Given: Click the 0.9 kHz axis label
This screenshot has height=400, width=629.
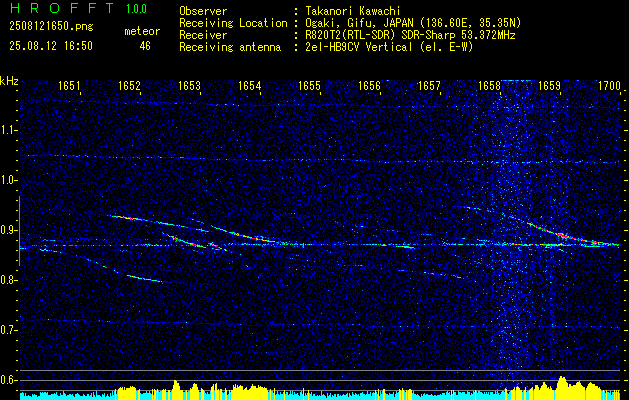Looking at the screenshot, I should [x=8, y=230].
